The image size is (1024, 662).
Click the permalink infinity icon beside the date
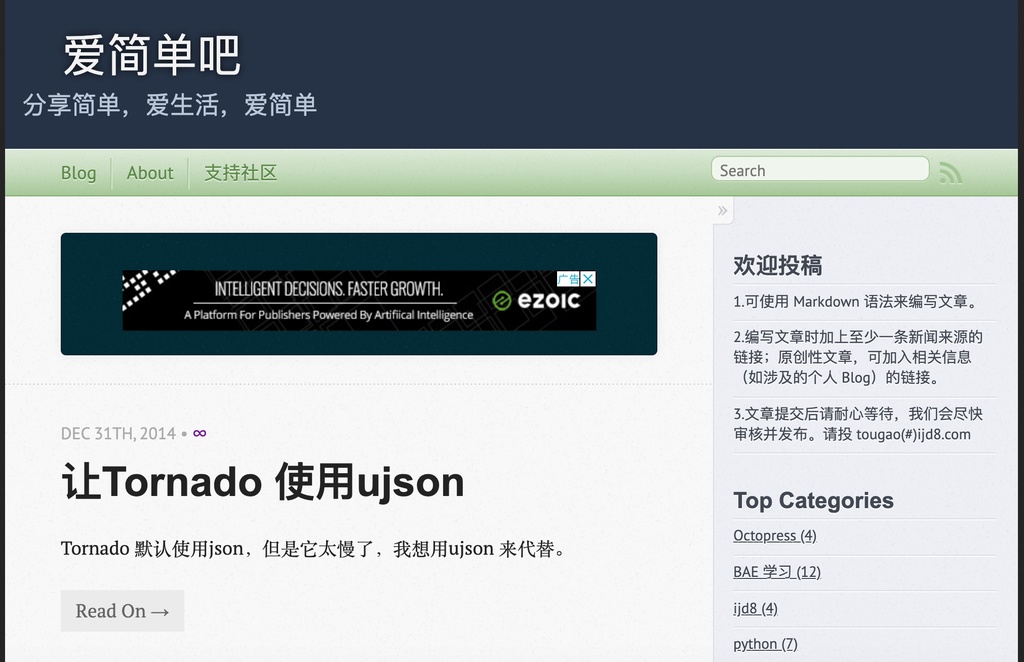point(199,432)
